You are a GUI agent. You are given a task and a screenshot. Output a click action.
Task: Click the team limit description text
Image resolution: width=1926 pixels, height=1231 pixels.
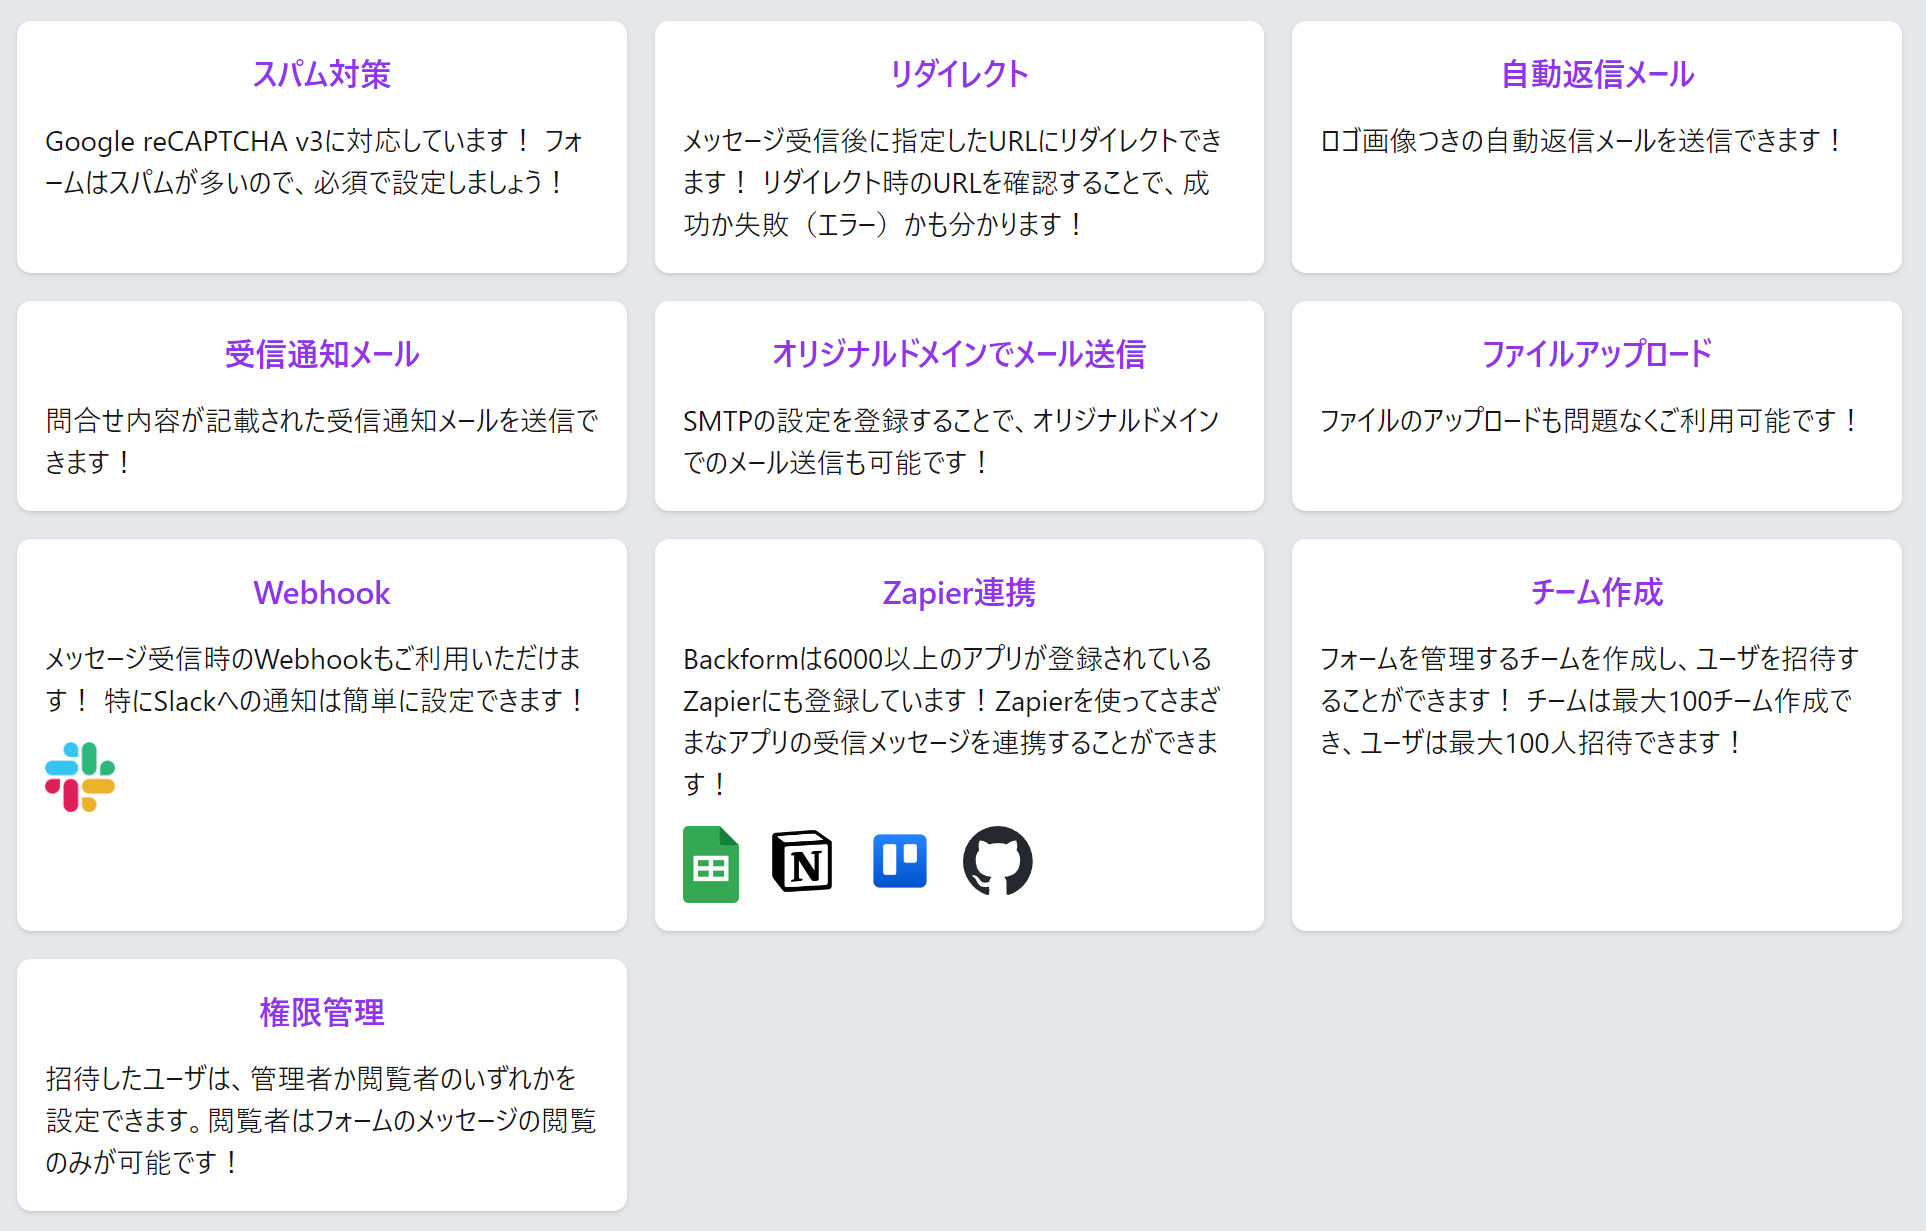[x=1588, y=700]
